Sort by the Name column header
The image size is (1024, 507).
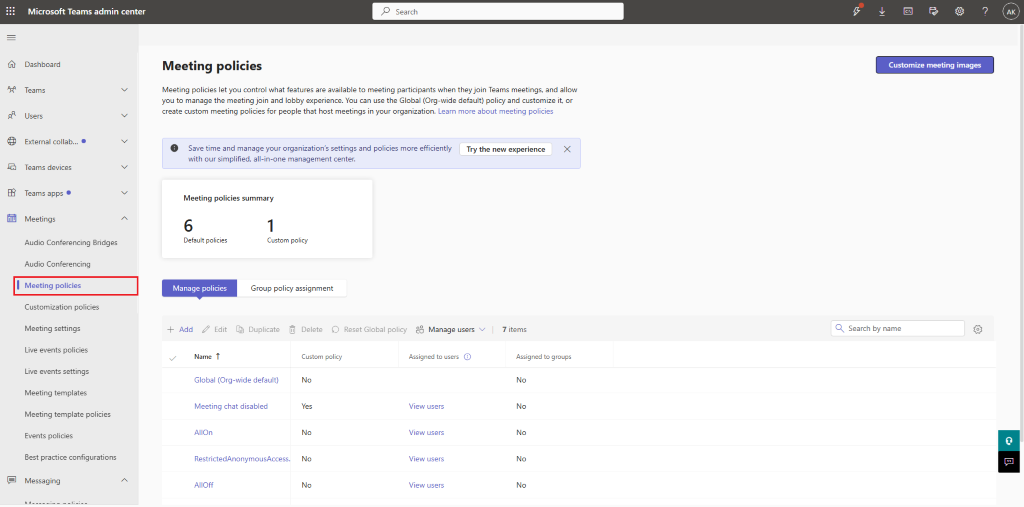(207, 357)
